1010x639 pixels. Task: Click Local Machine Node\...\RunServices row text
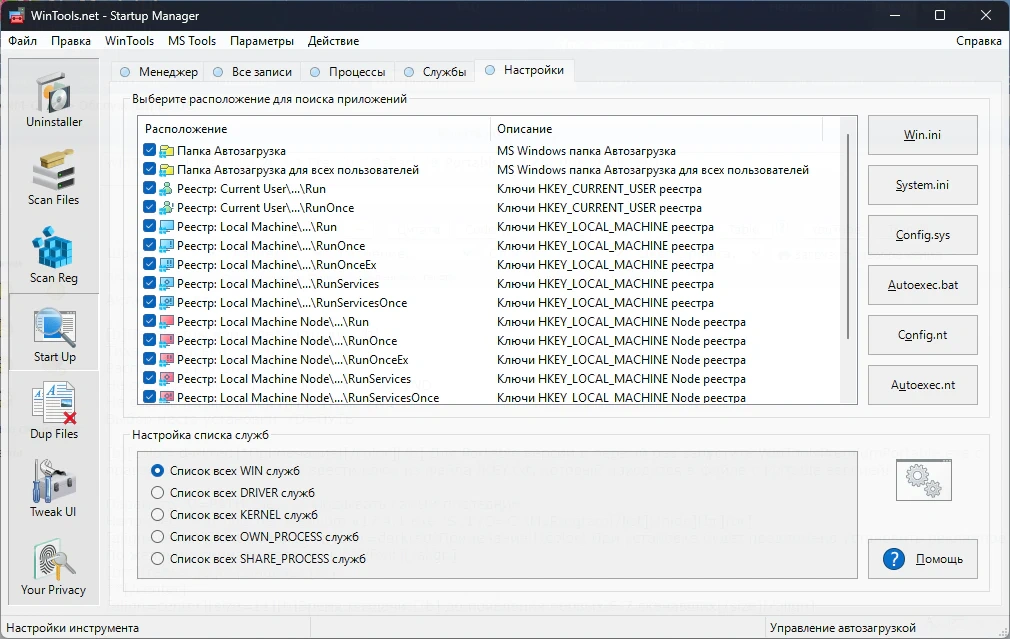(x=294, y=379)
